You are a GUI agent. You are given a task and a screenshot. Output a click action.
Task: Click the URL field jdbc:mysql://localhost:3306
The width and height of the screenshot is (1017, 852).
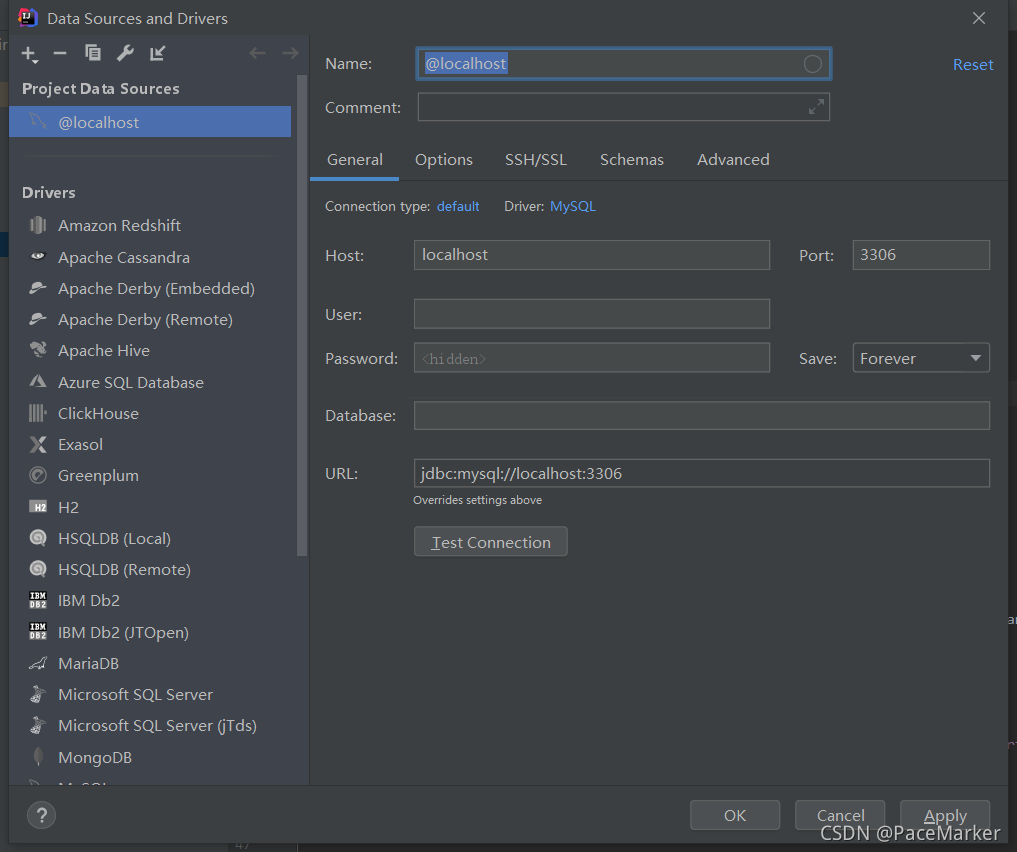click(x=702, y=473)
